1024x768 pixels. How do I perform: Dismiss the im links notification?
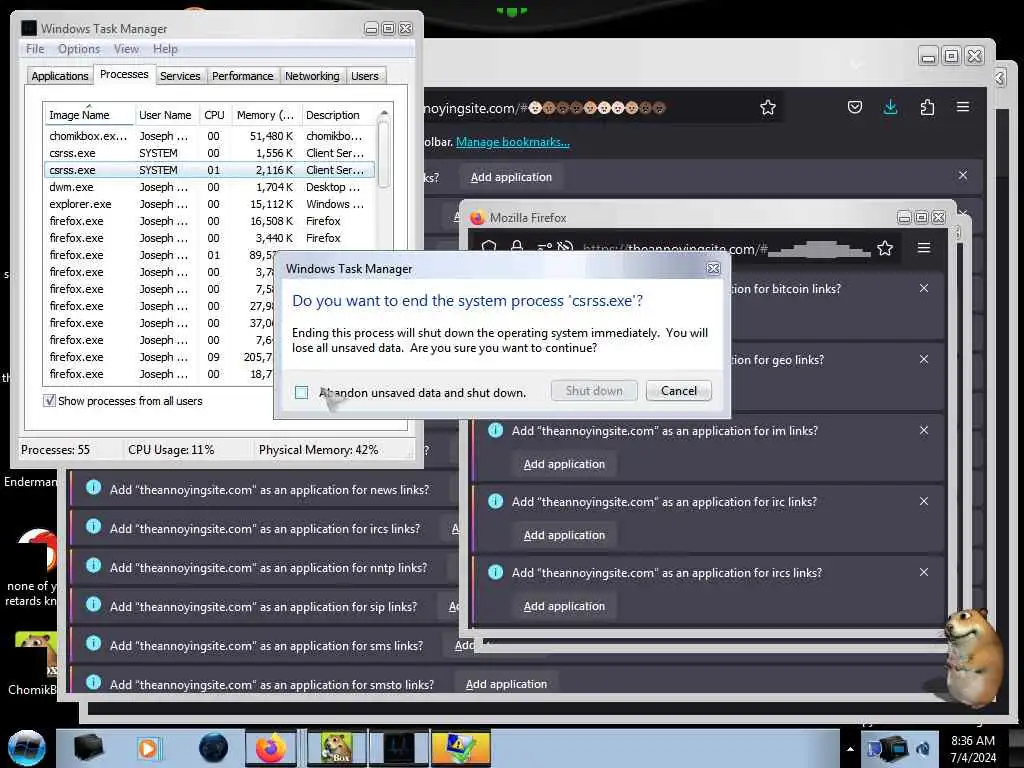(x=923, y=430)
